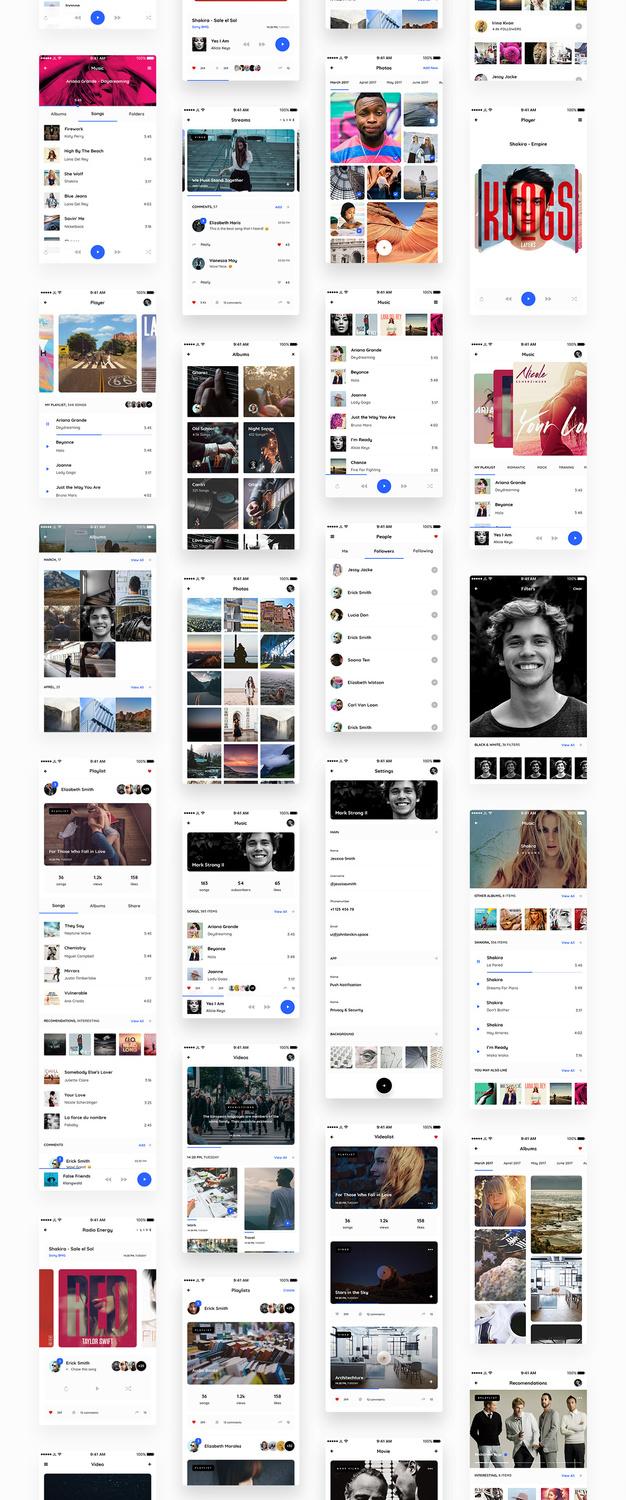626x1500 pixels.
Task: Tap shuffle icon on Radio Energy screen
Action: 128,1388
